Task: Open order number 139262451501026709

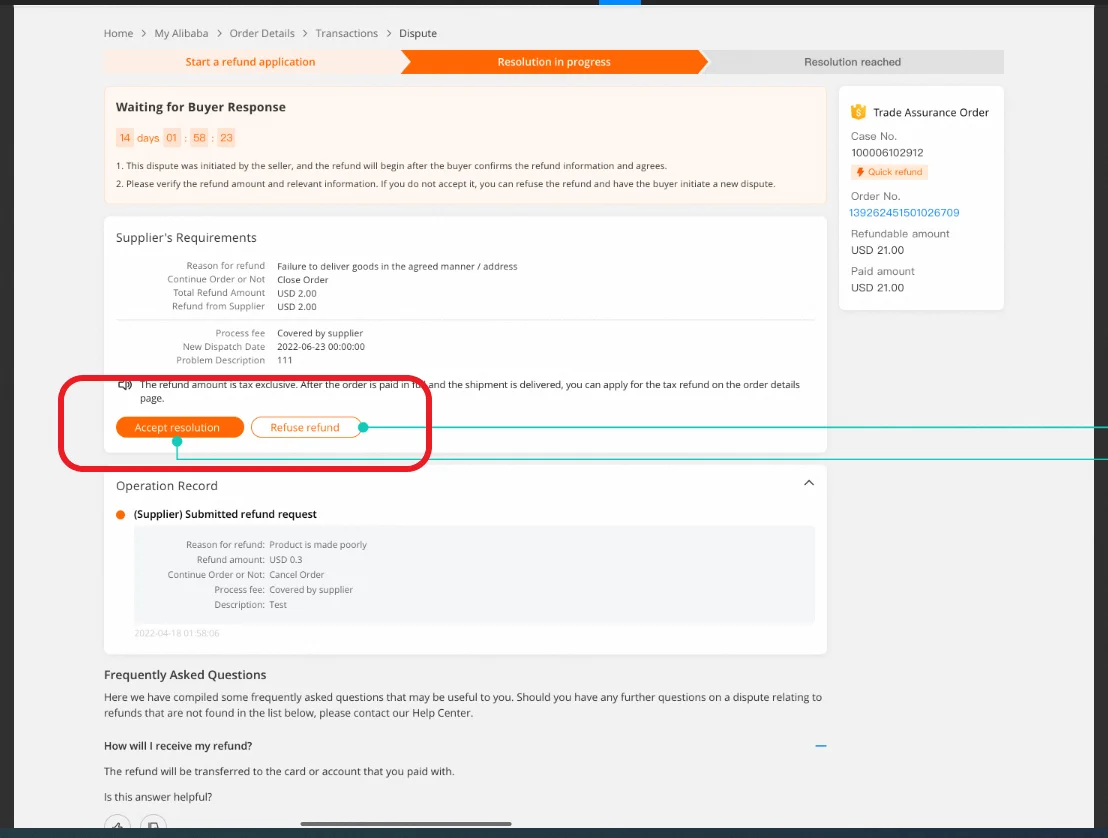Action: 904,213
